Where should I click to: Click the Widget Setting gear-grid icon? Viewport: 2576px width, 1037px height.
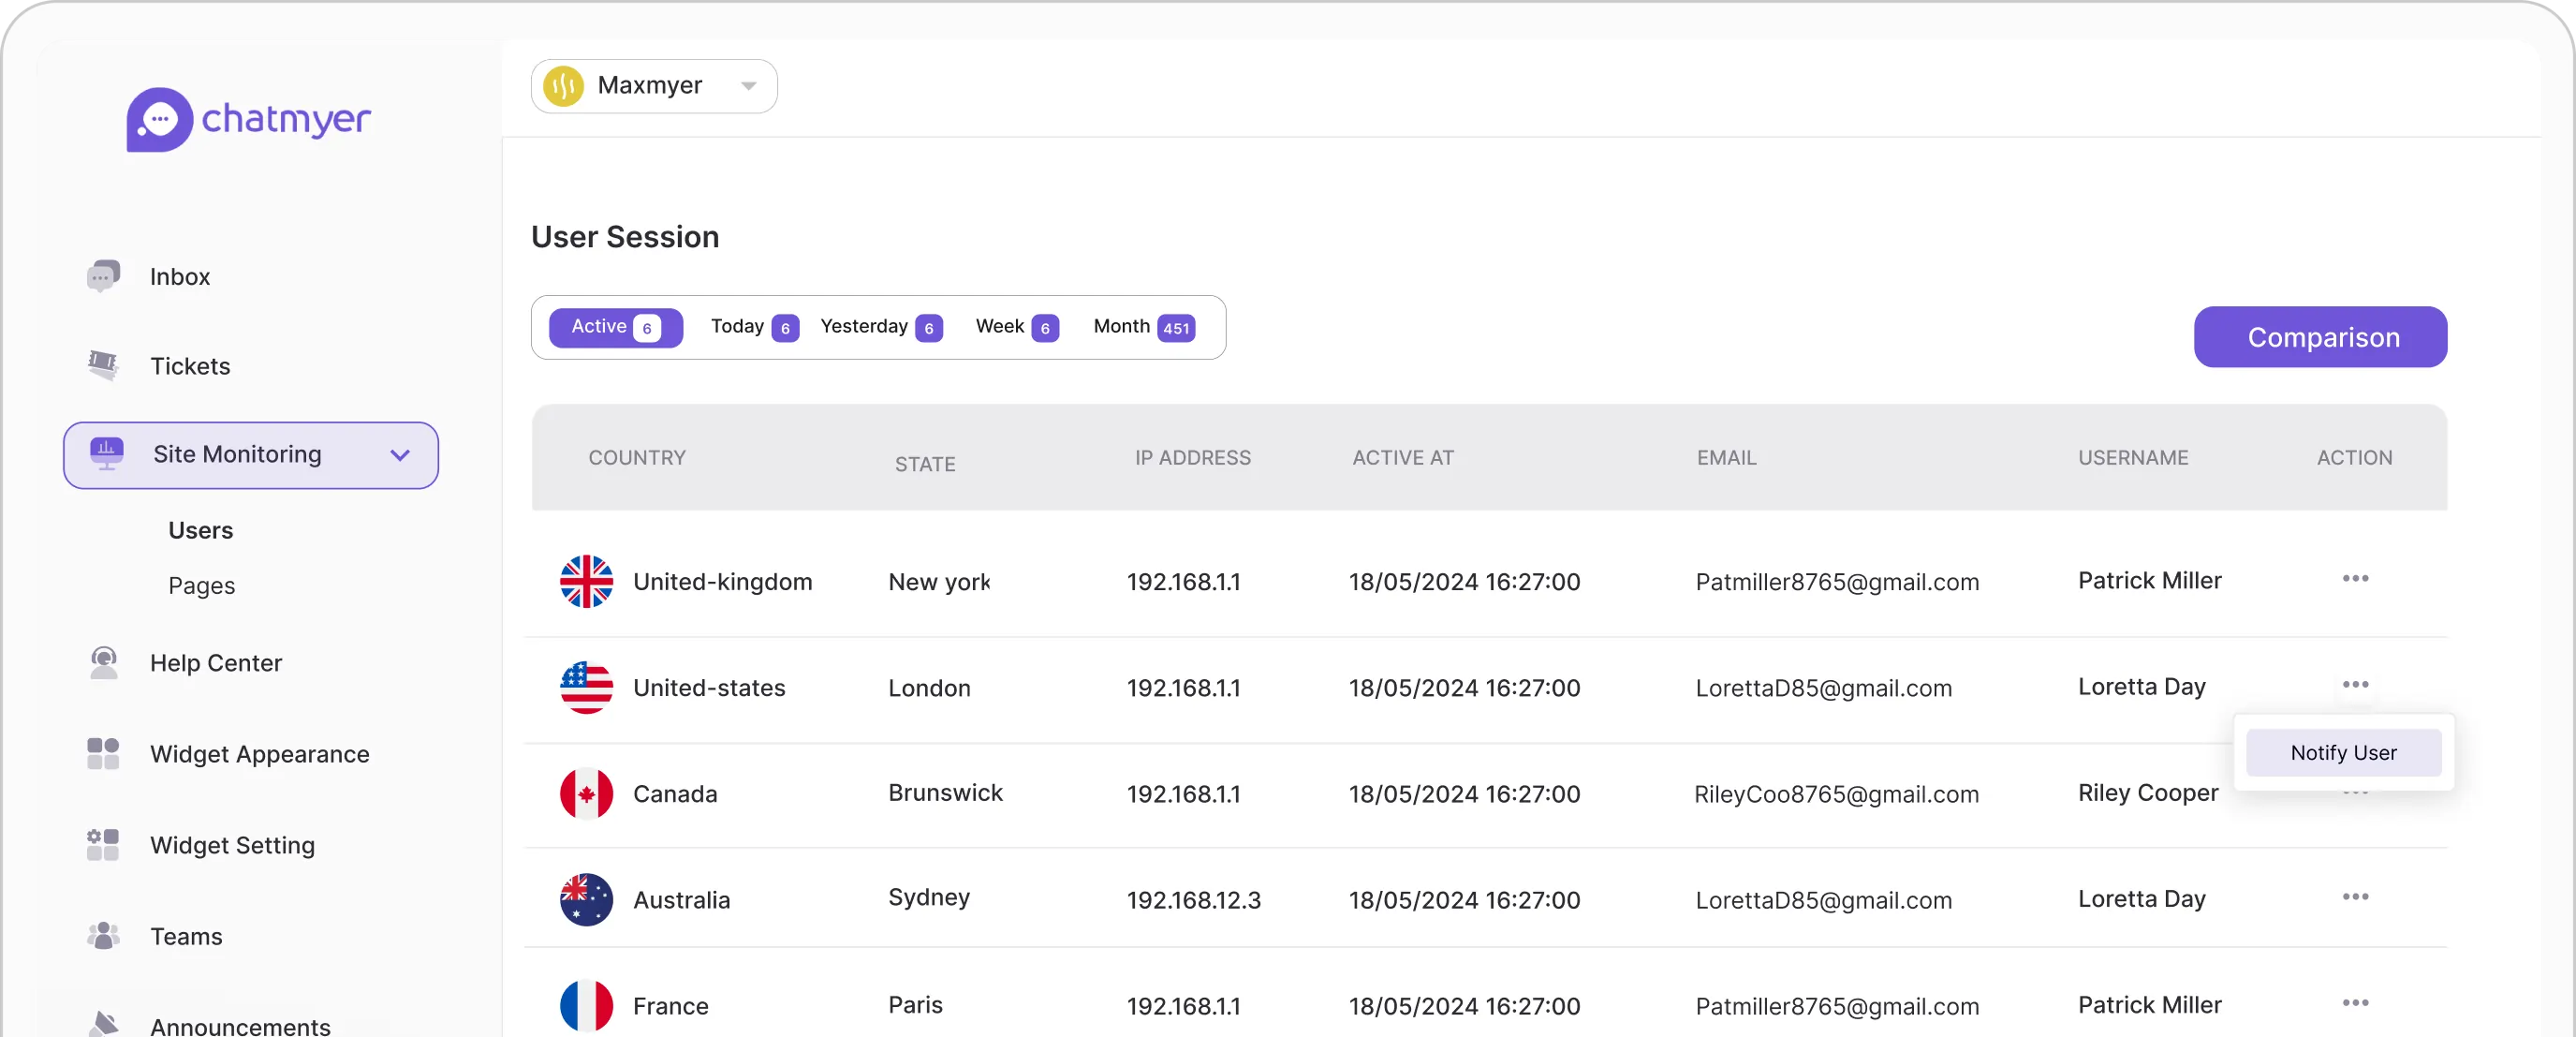[x=103, y=844]
